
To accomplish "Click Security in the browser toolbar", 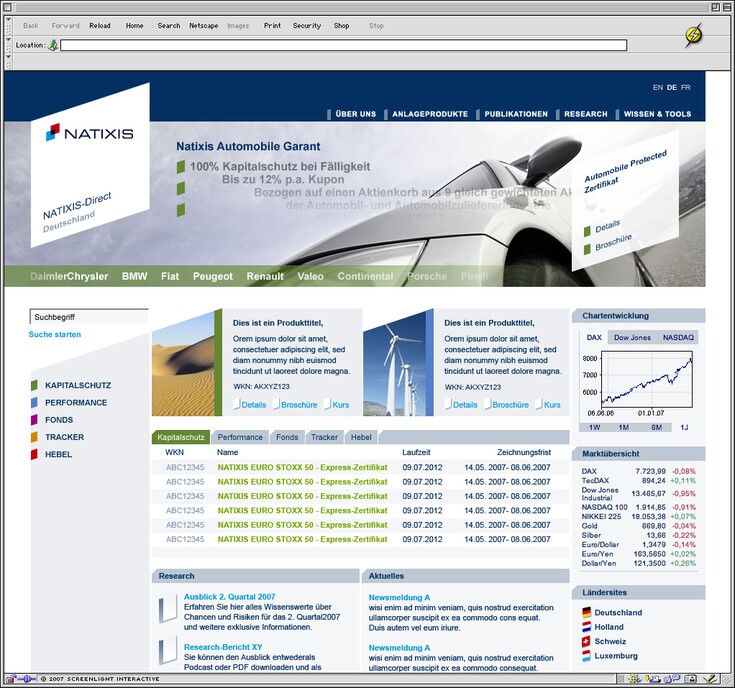I will [x=307, y=26].
